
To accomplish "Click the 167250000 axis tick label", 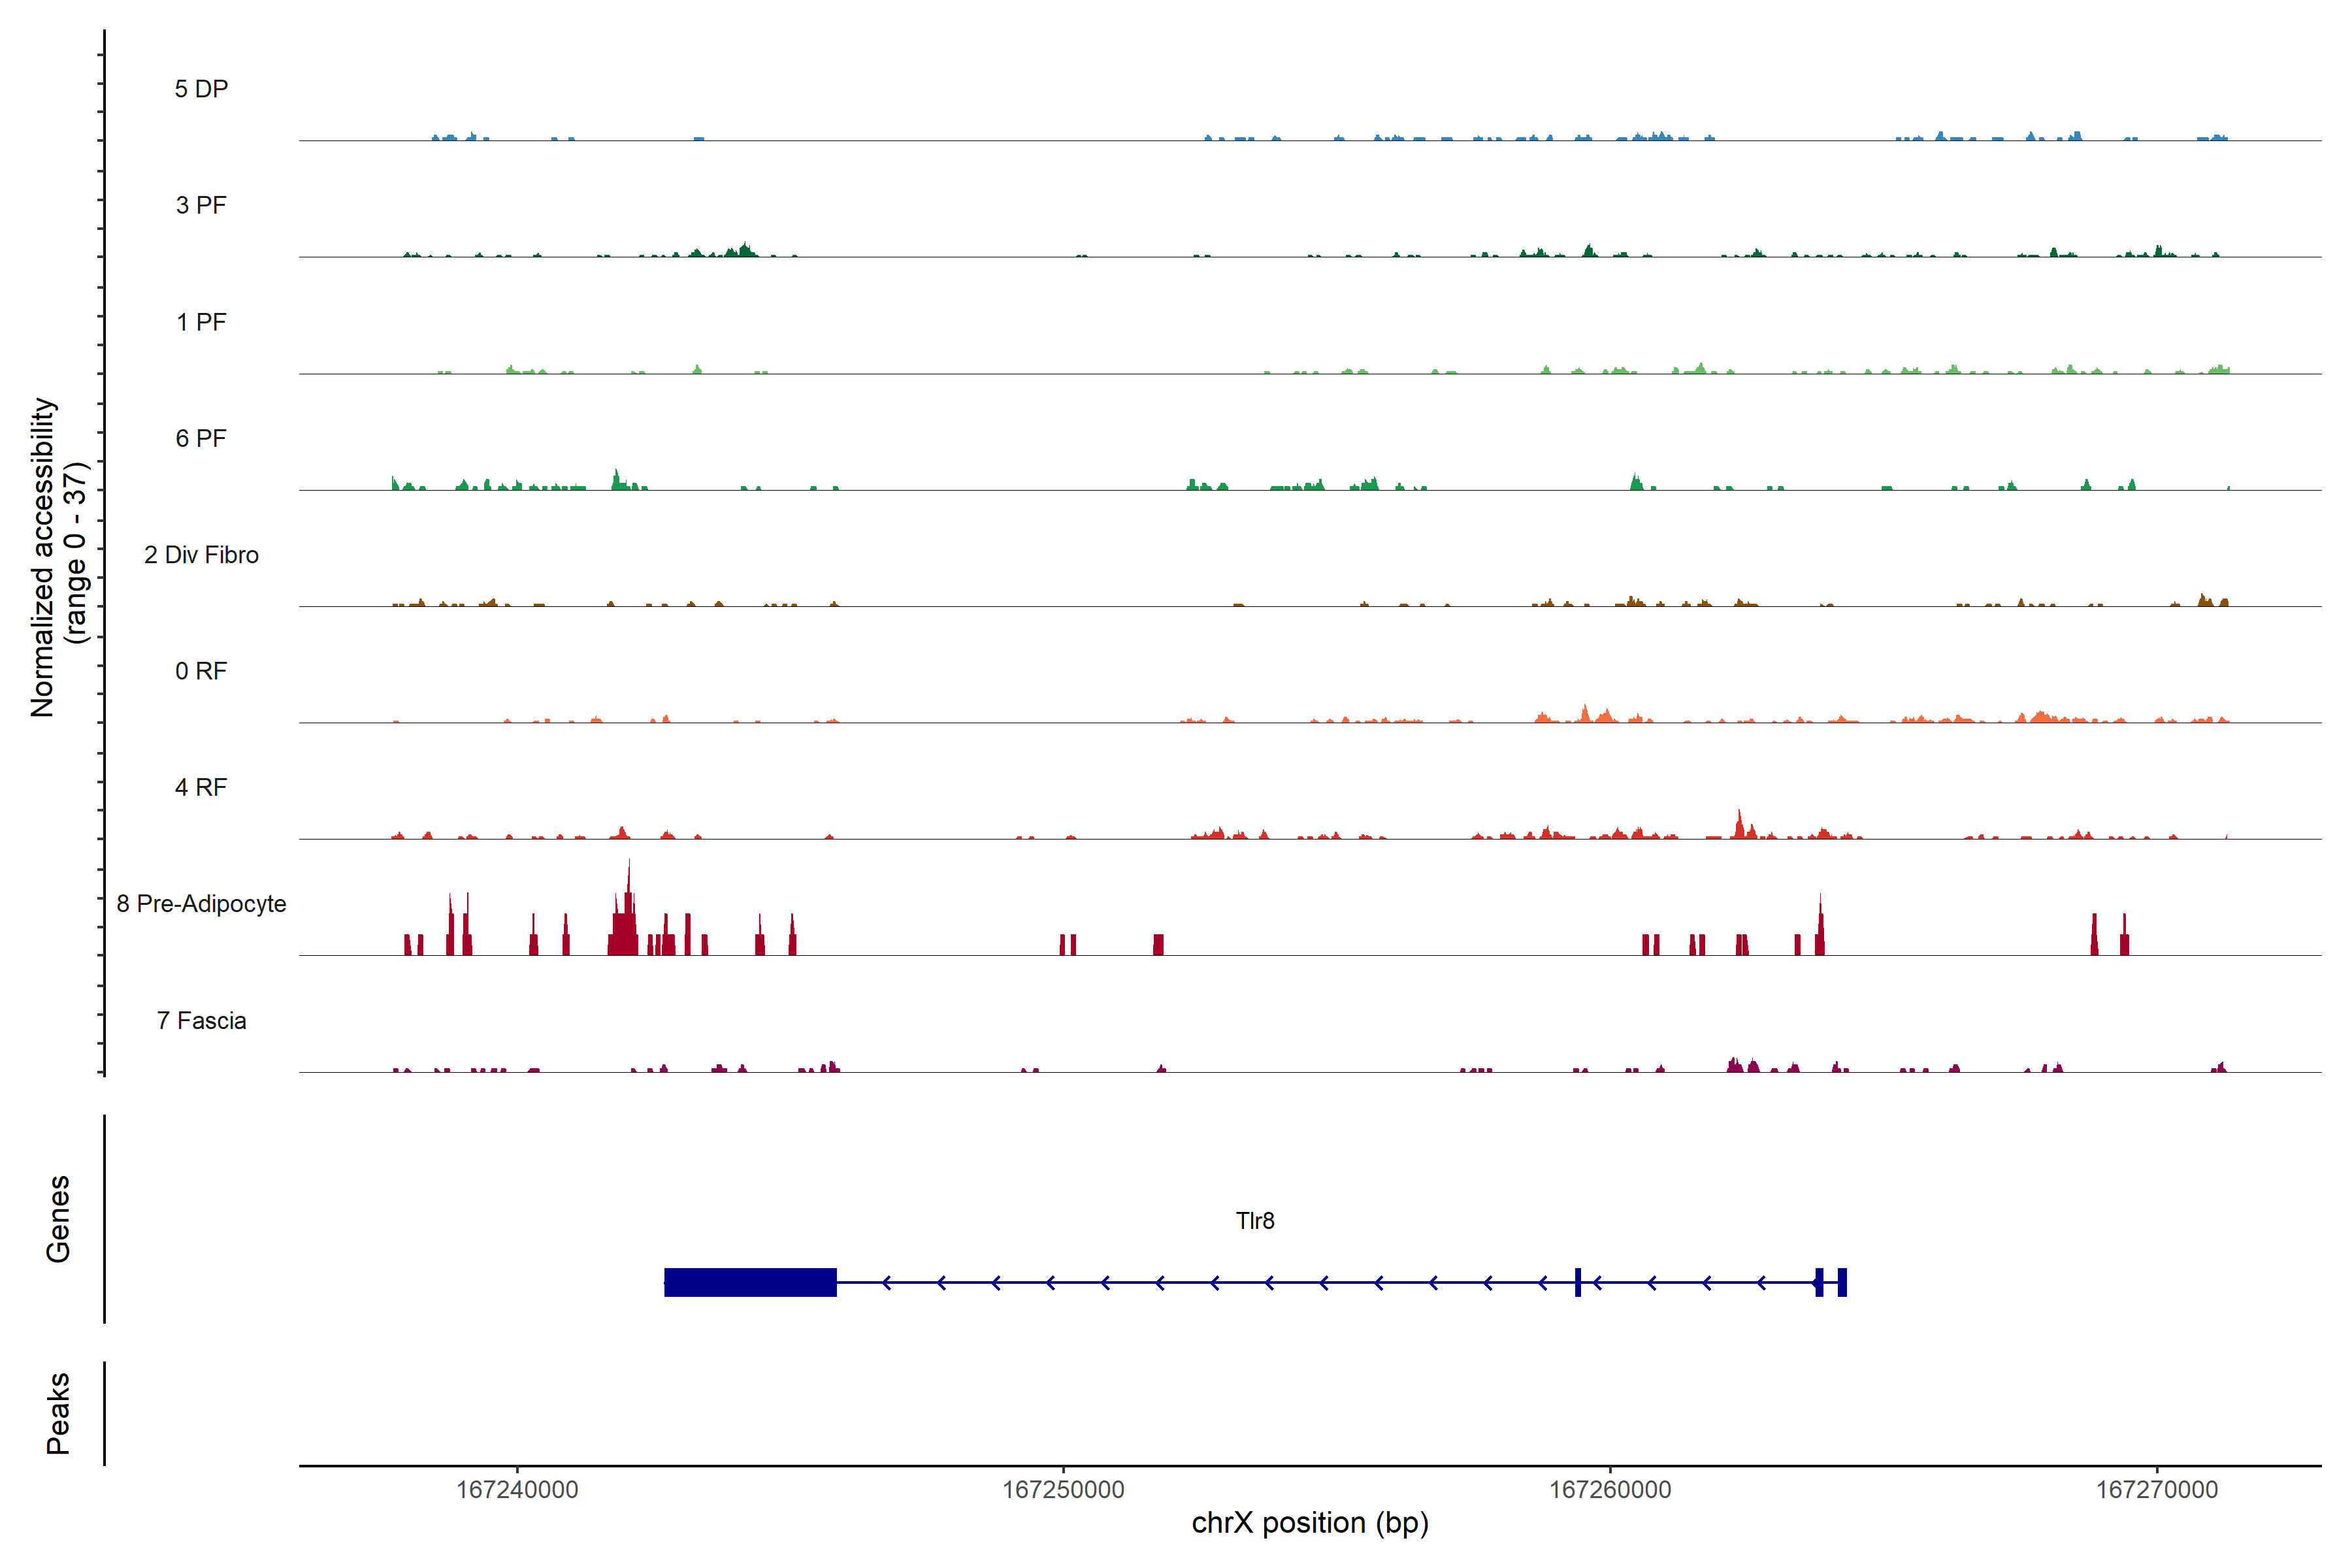I will click(1063, 1490).
